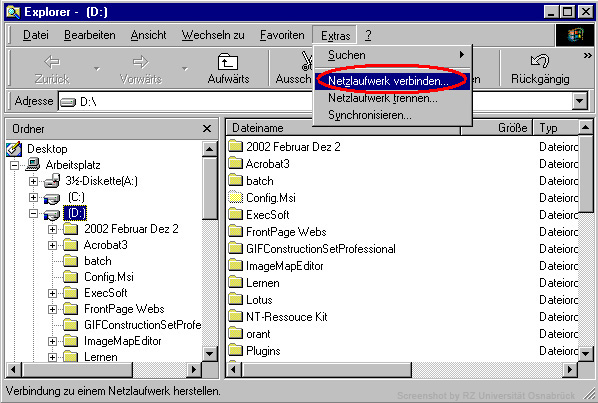Sort files by Dateiname column header
Image resolution: width=598 pixels, height=403 pixels.
[x=343, y=128]
